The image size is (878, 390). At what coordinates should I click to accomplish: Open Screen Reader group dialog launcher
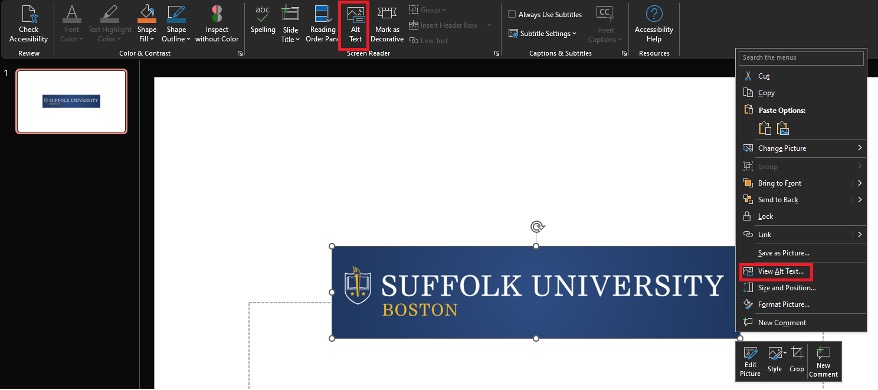click(496, 54)
